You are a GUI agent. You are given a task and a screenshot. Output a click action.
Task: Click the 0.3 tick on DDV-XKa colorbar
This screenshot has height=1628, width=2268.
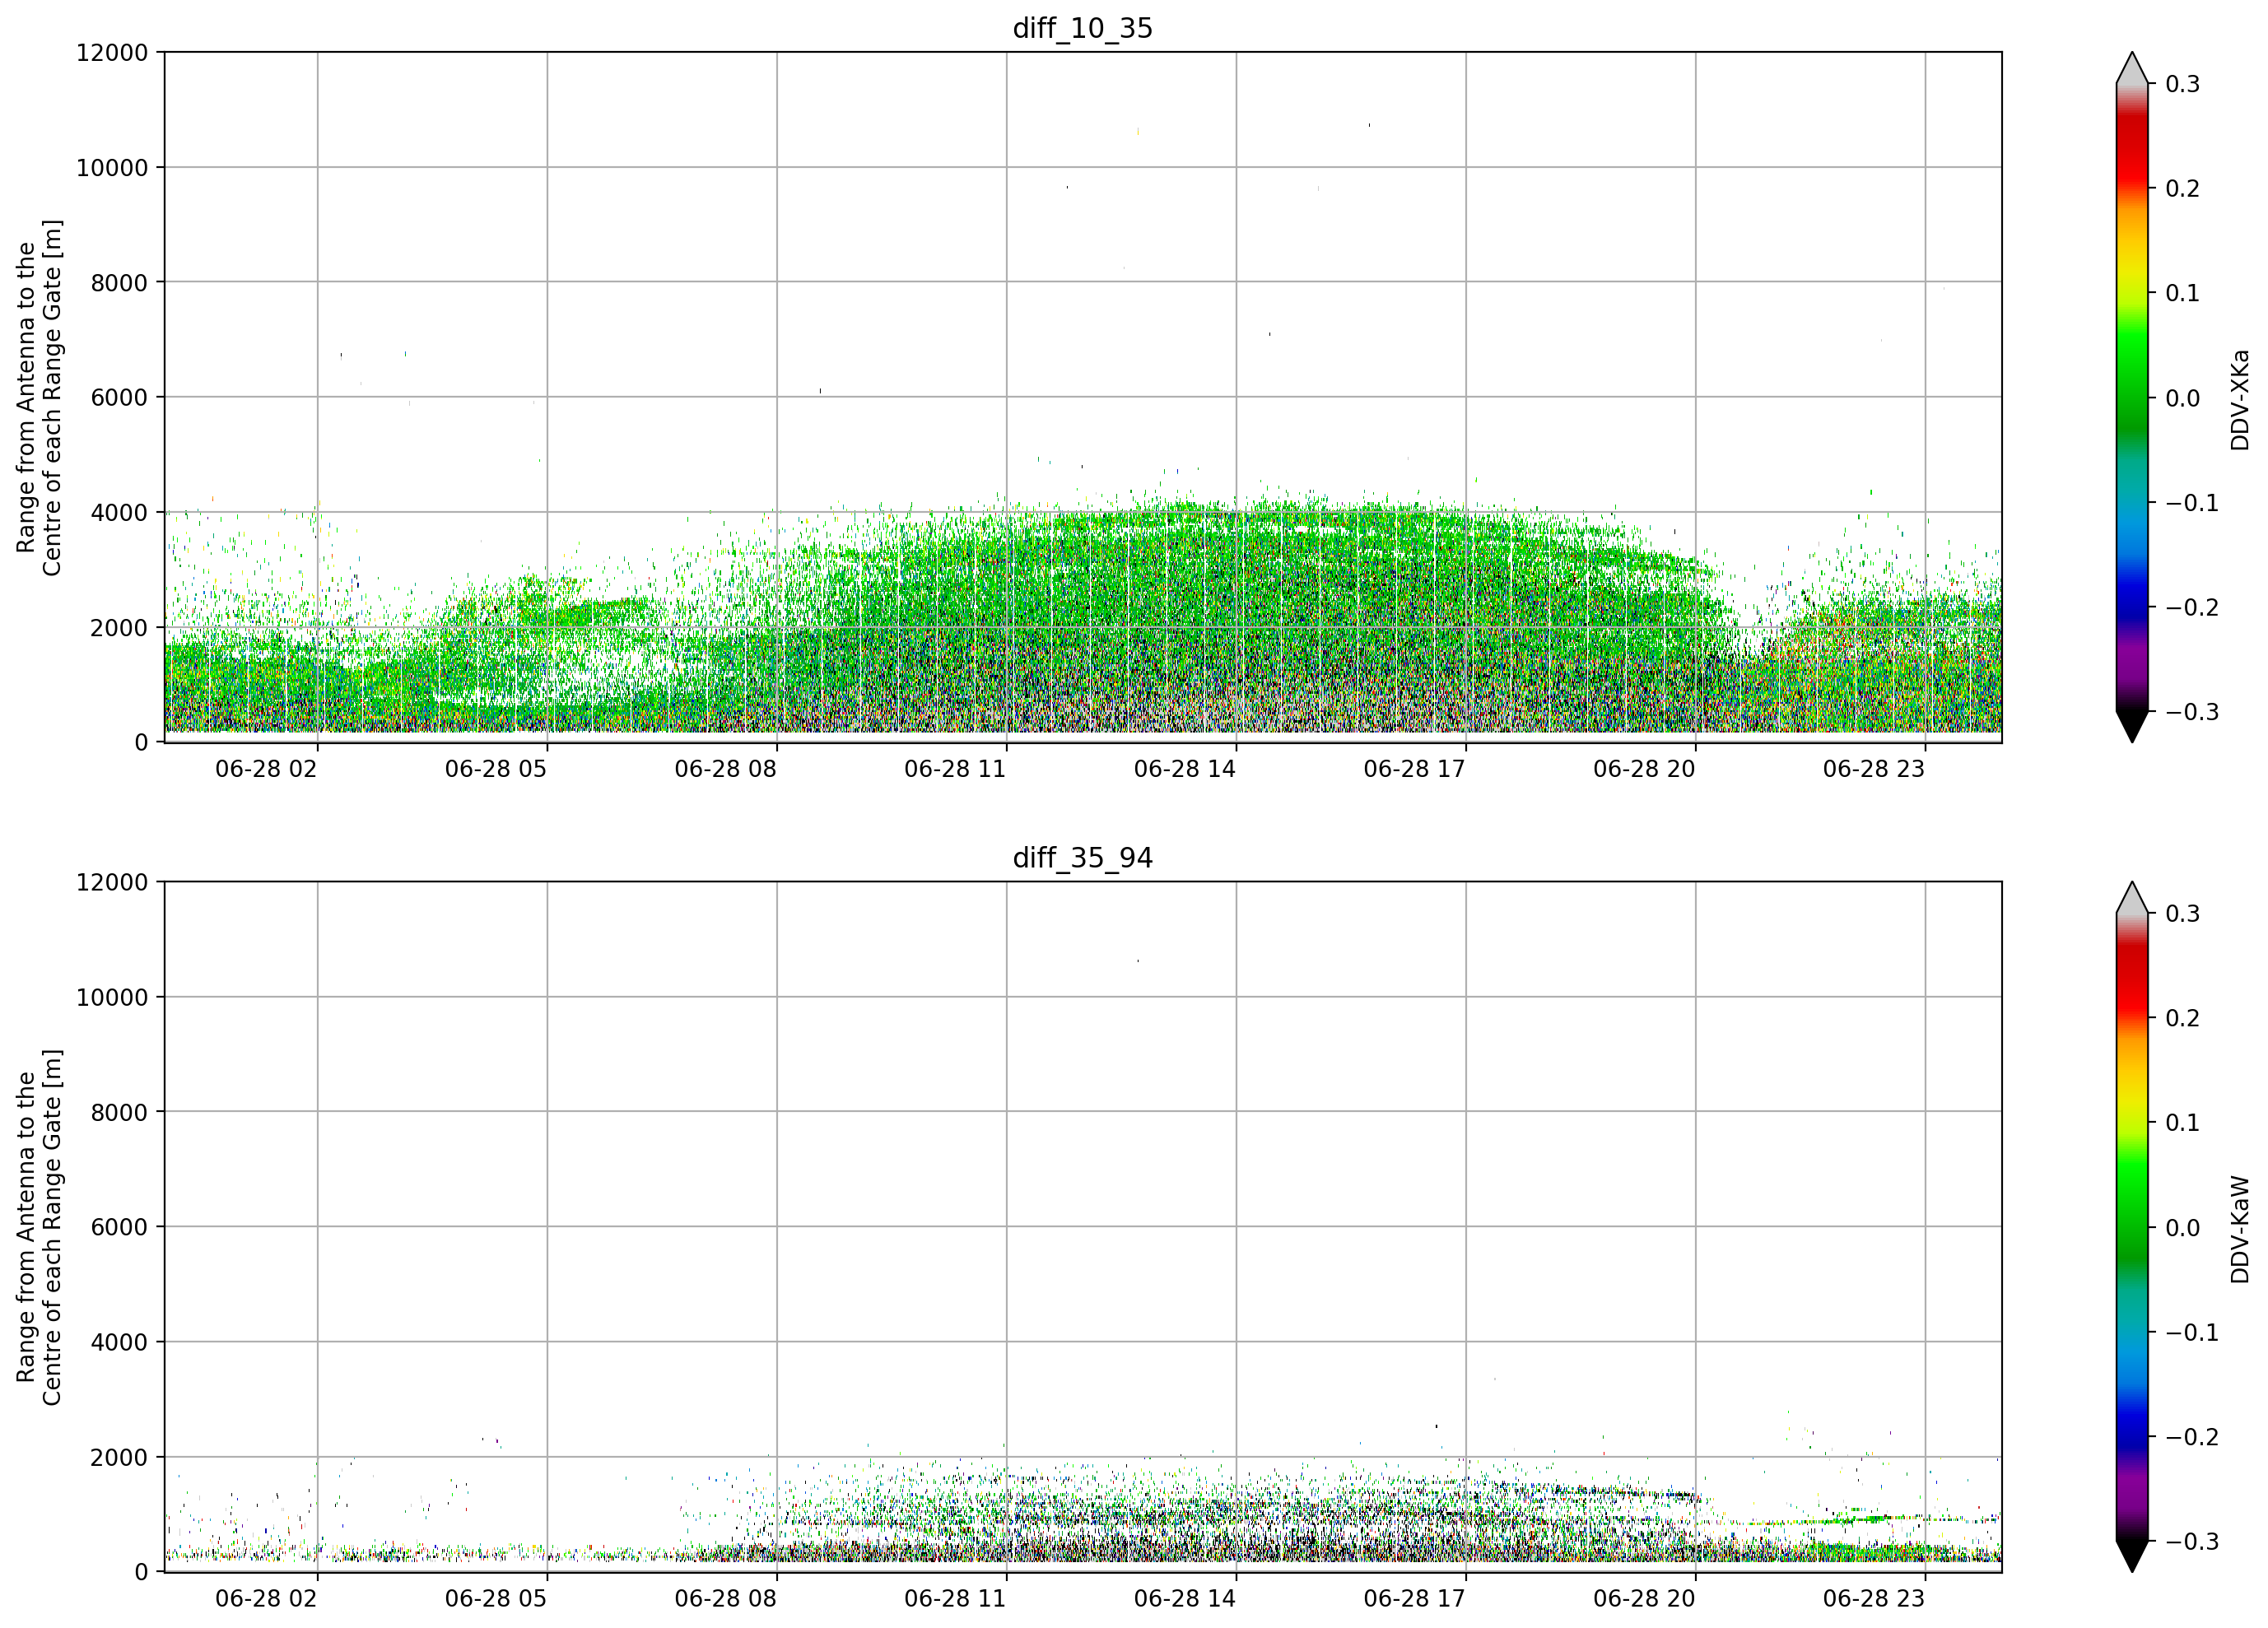click(x=2183, y=84)
